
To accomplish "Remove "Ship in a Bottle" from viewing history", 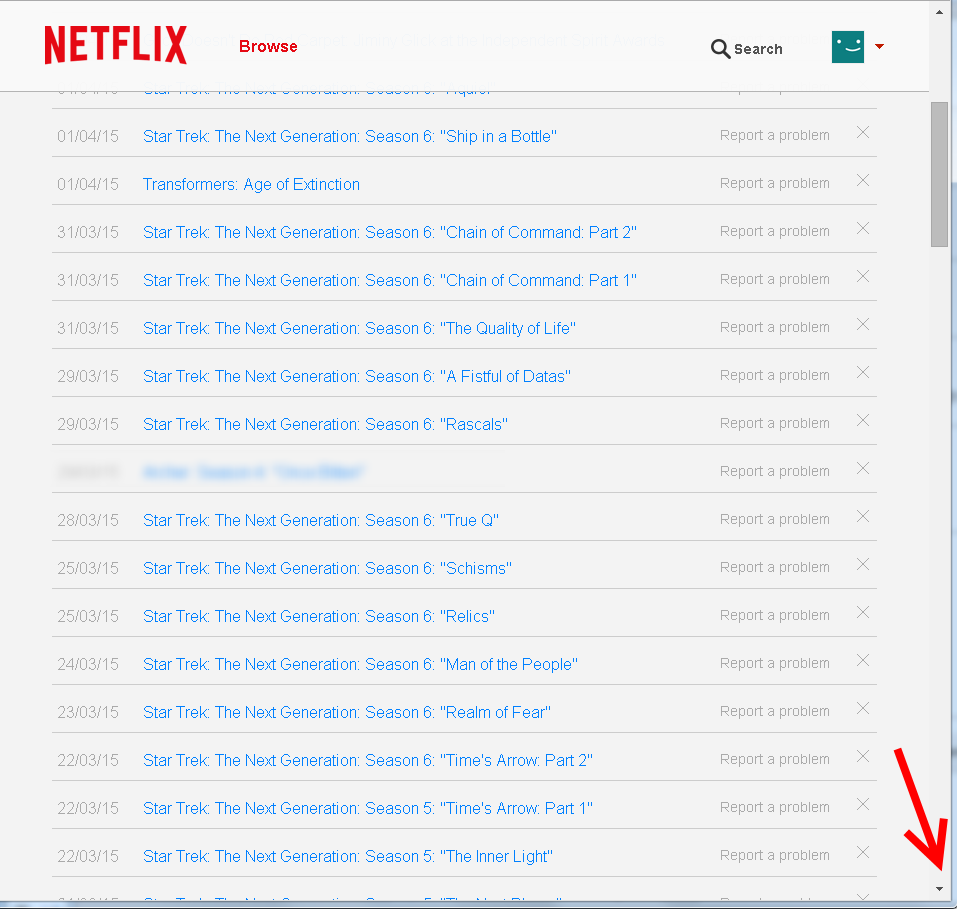I will tap(862, 132).
